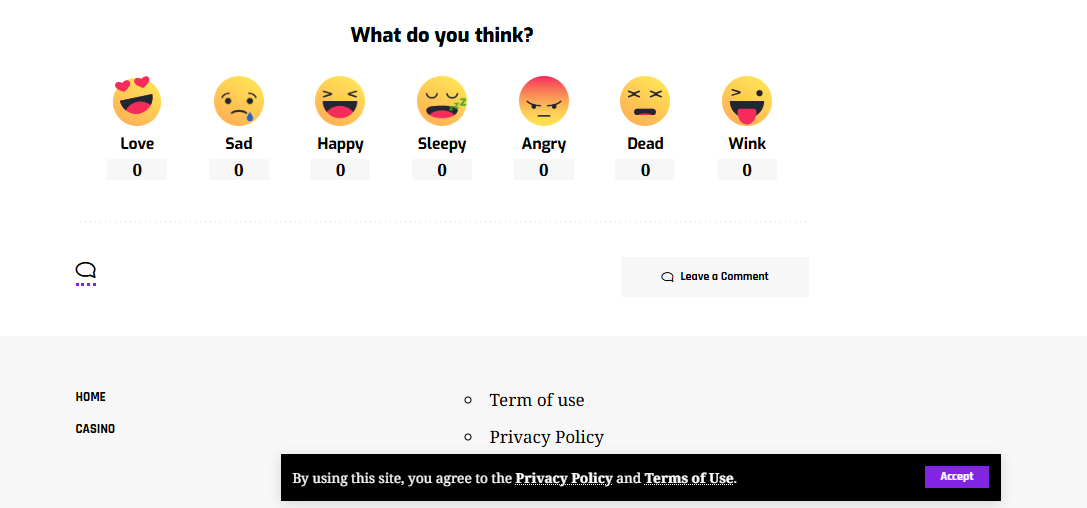Image resolution: width=1087 pixels, height=508 pixels.
Task: Pick the Angry red emoji
Action: (544, 101)
